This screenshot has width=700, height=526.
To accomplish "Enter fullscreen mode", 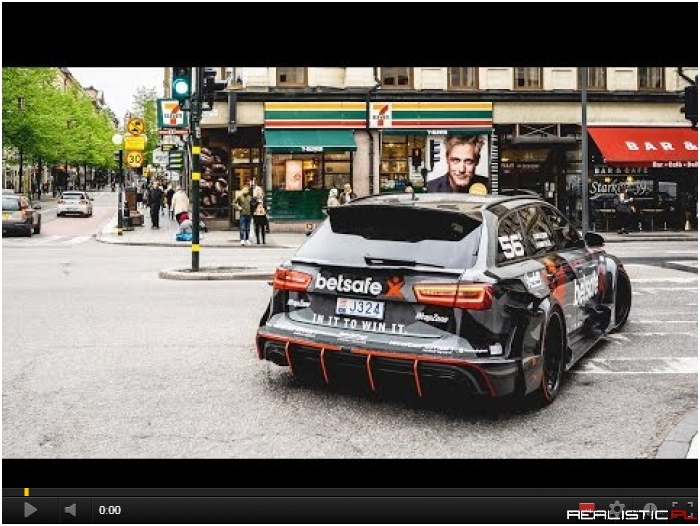I will (x=681, y=509).
